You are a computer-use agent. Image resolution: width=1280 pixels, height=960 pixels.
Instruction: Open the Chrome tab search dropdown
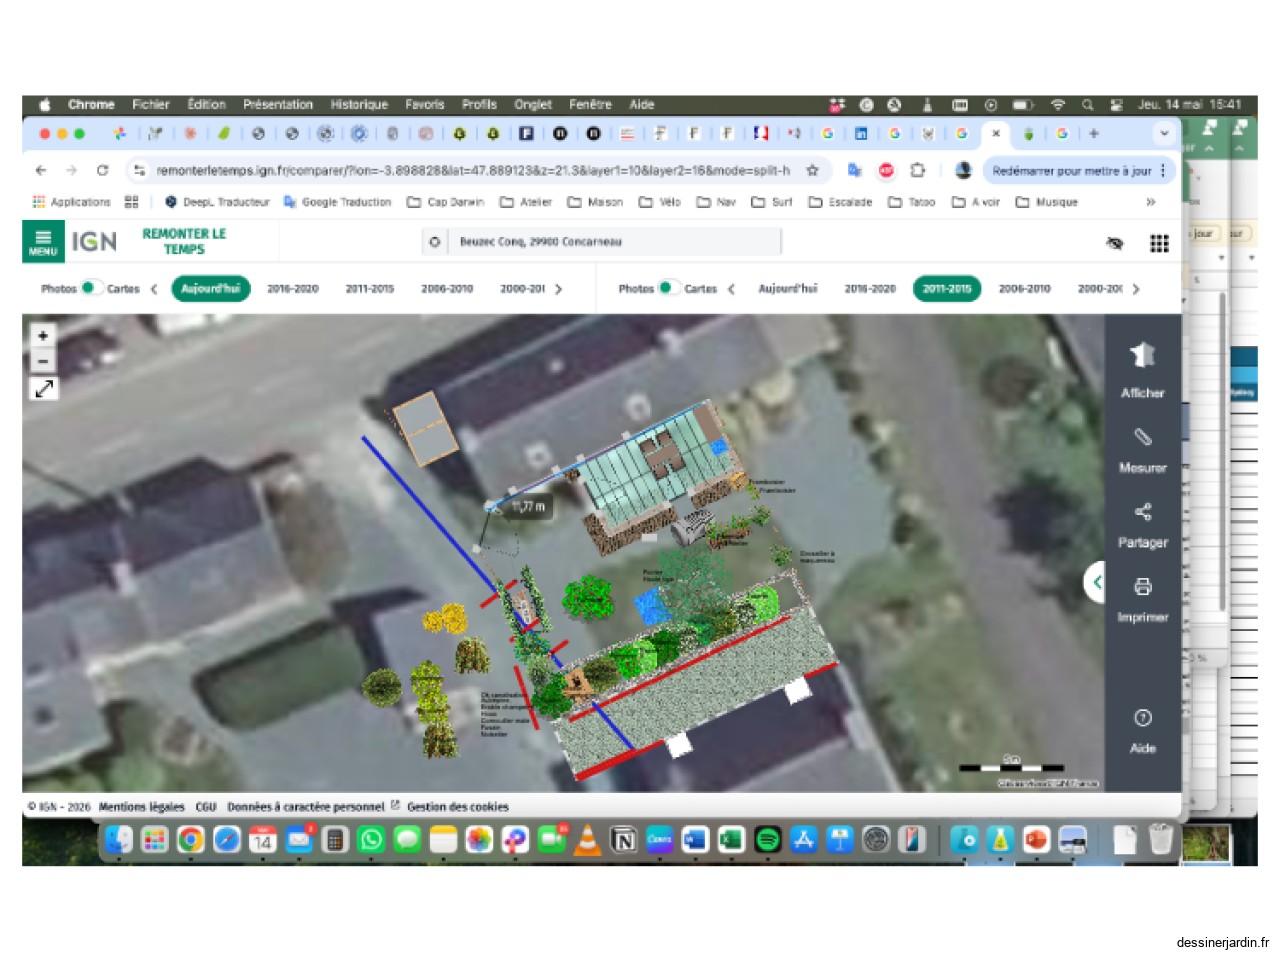(x=1164, y=133)
